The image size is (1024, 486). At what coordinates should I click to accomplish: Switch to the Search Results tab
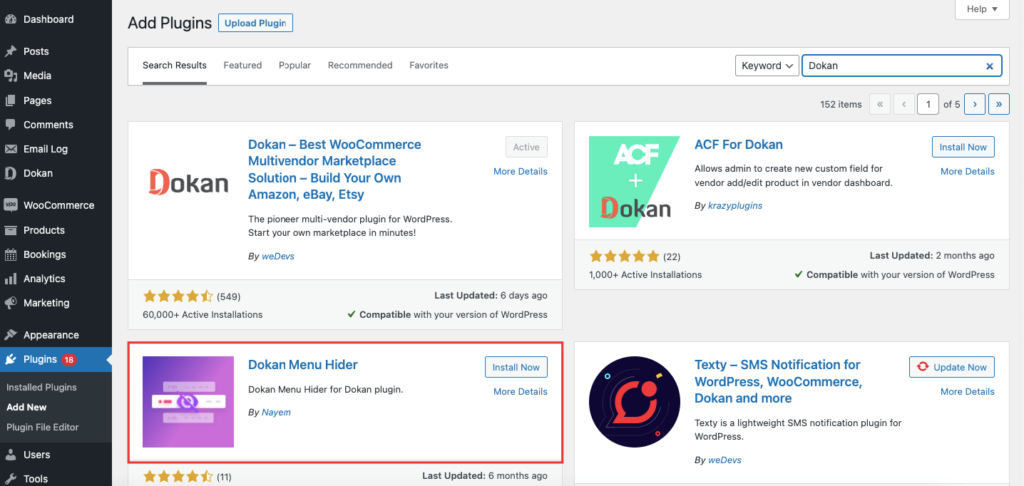[x=174, y=65]
